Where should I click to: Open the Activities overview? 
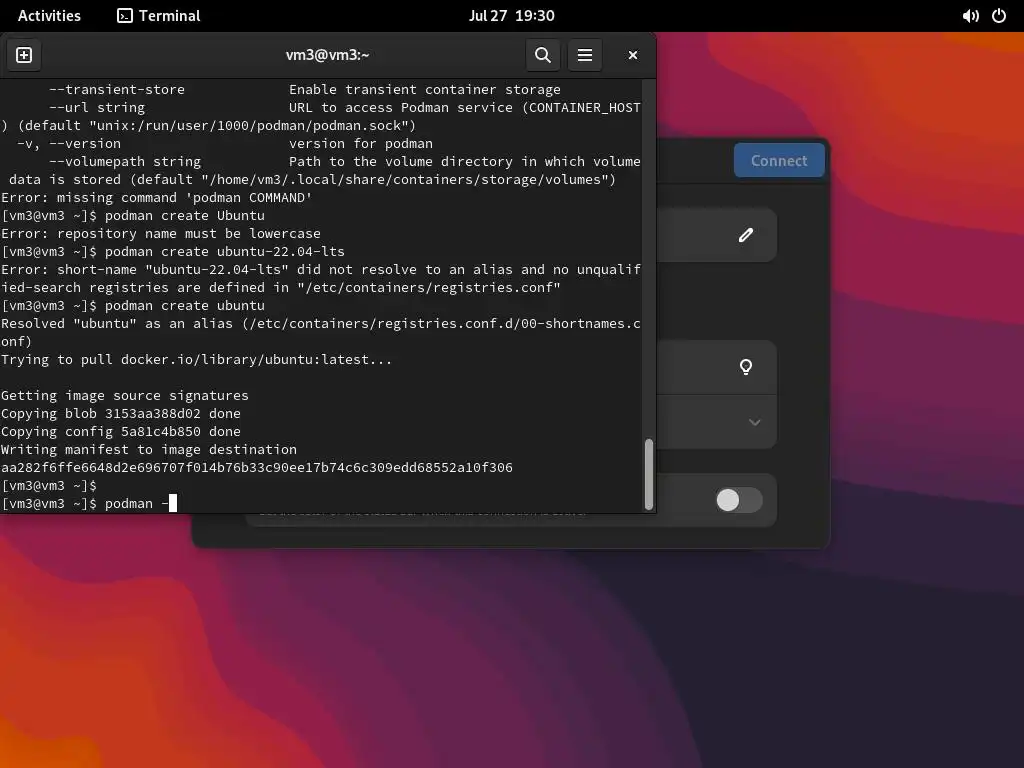(49, 16)
